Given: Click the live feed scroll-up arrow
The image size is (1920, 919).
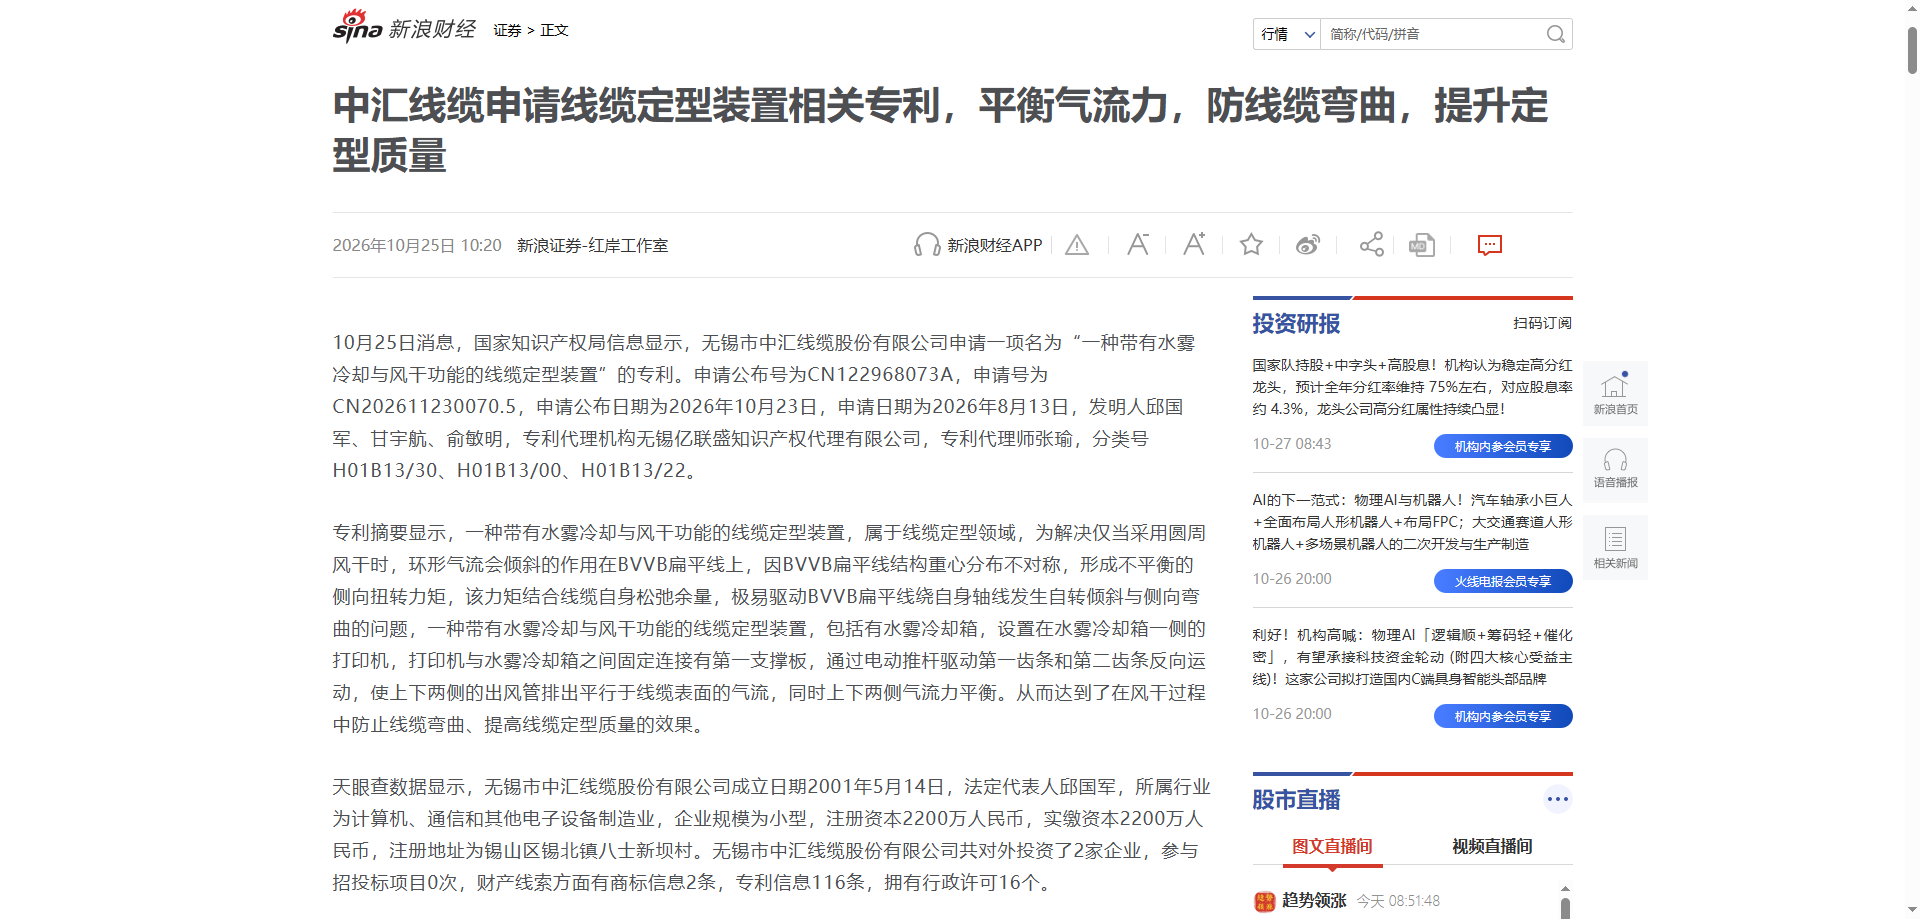Looking at the screenshot, I should pos(1565,888).
